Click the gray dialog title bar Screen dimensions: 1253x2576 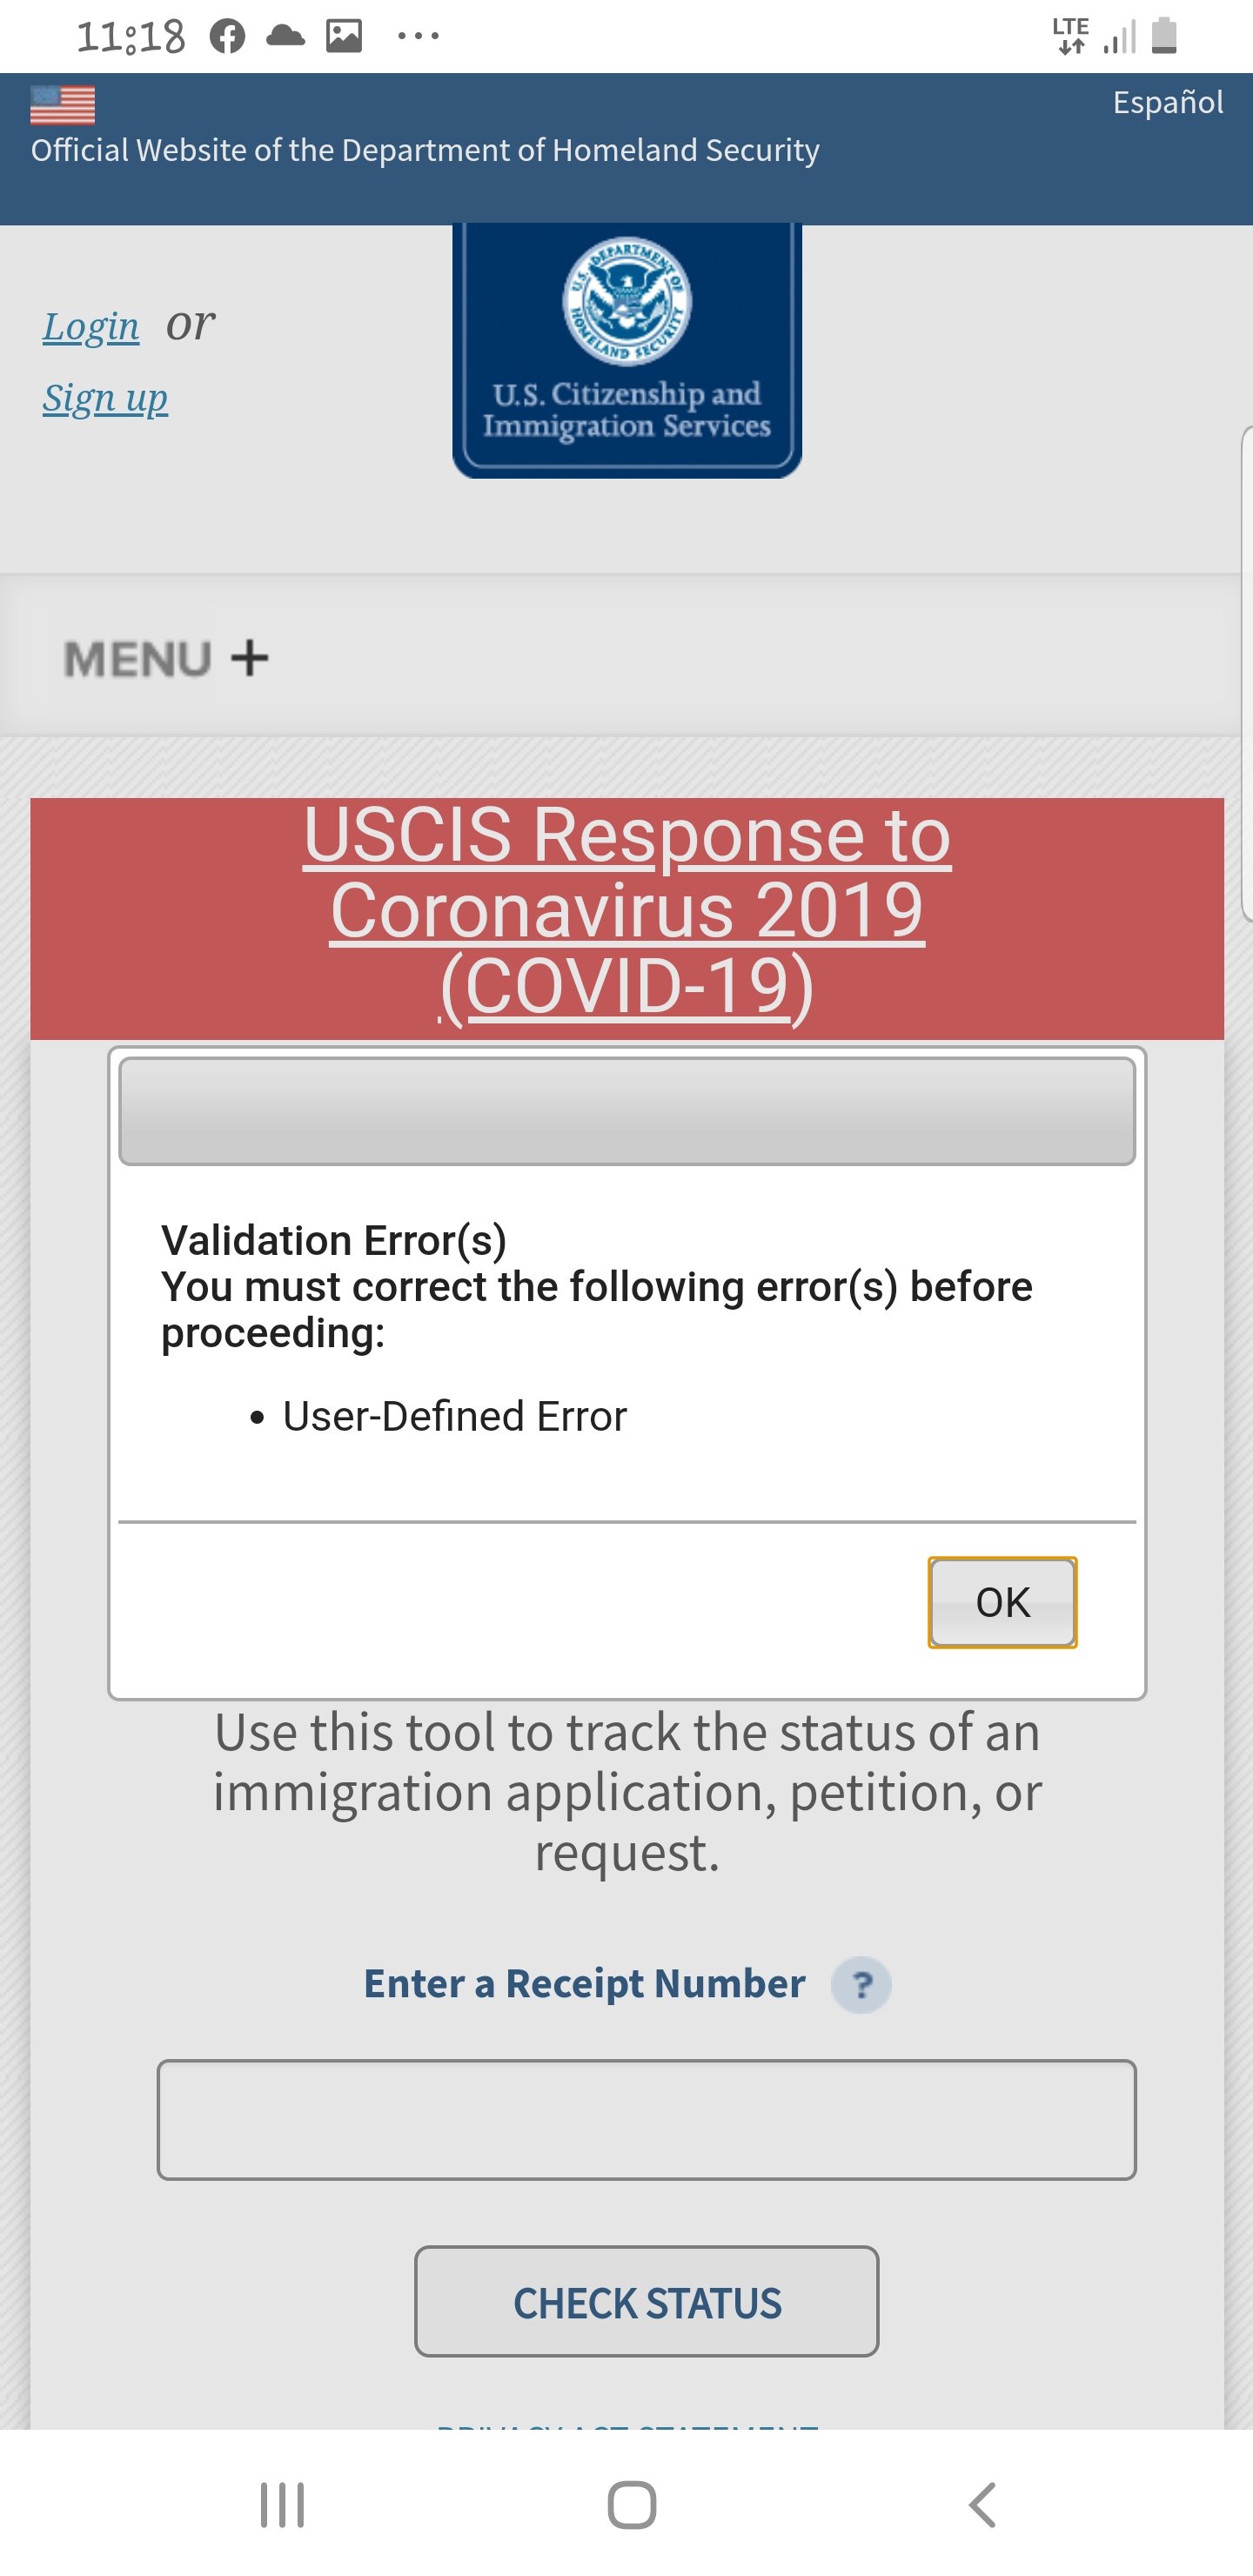click(x=627, y=1111)
